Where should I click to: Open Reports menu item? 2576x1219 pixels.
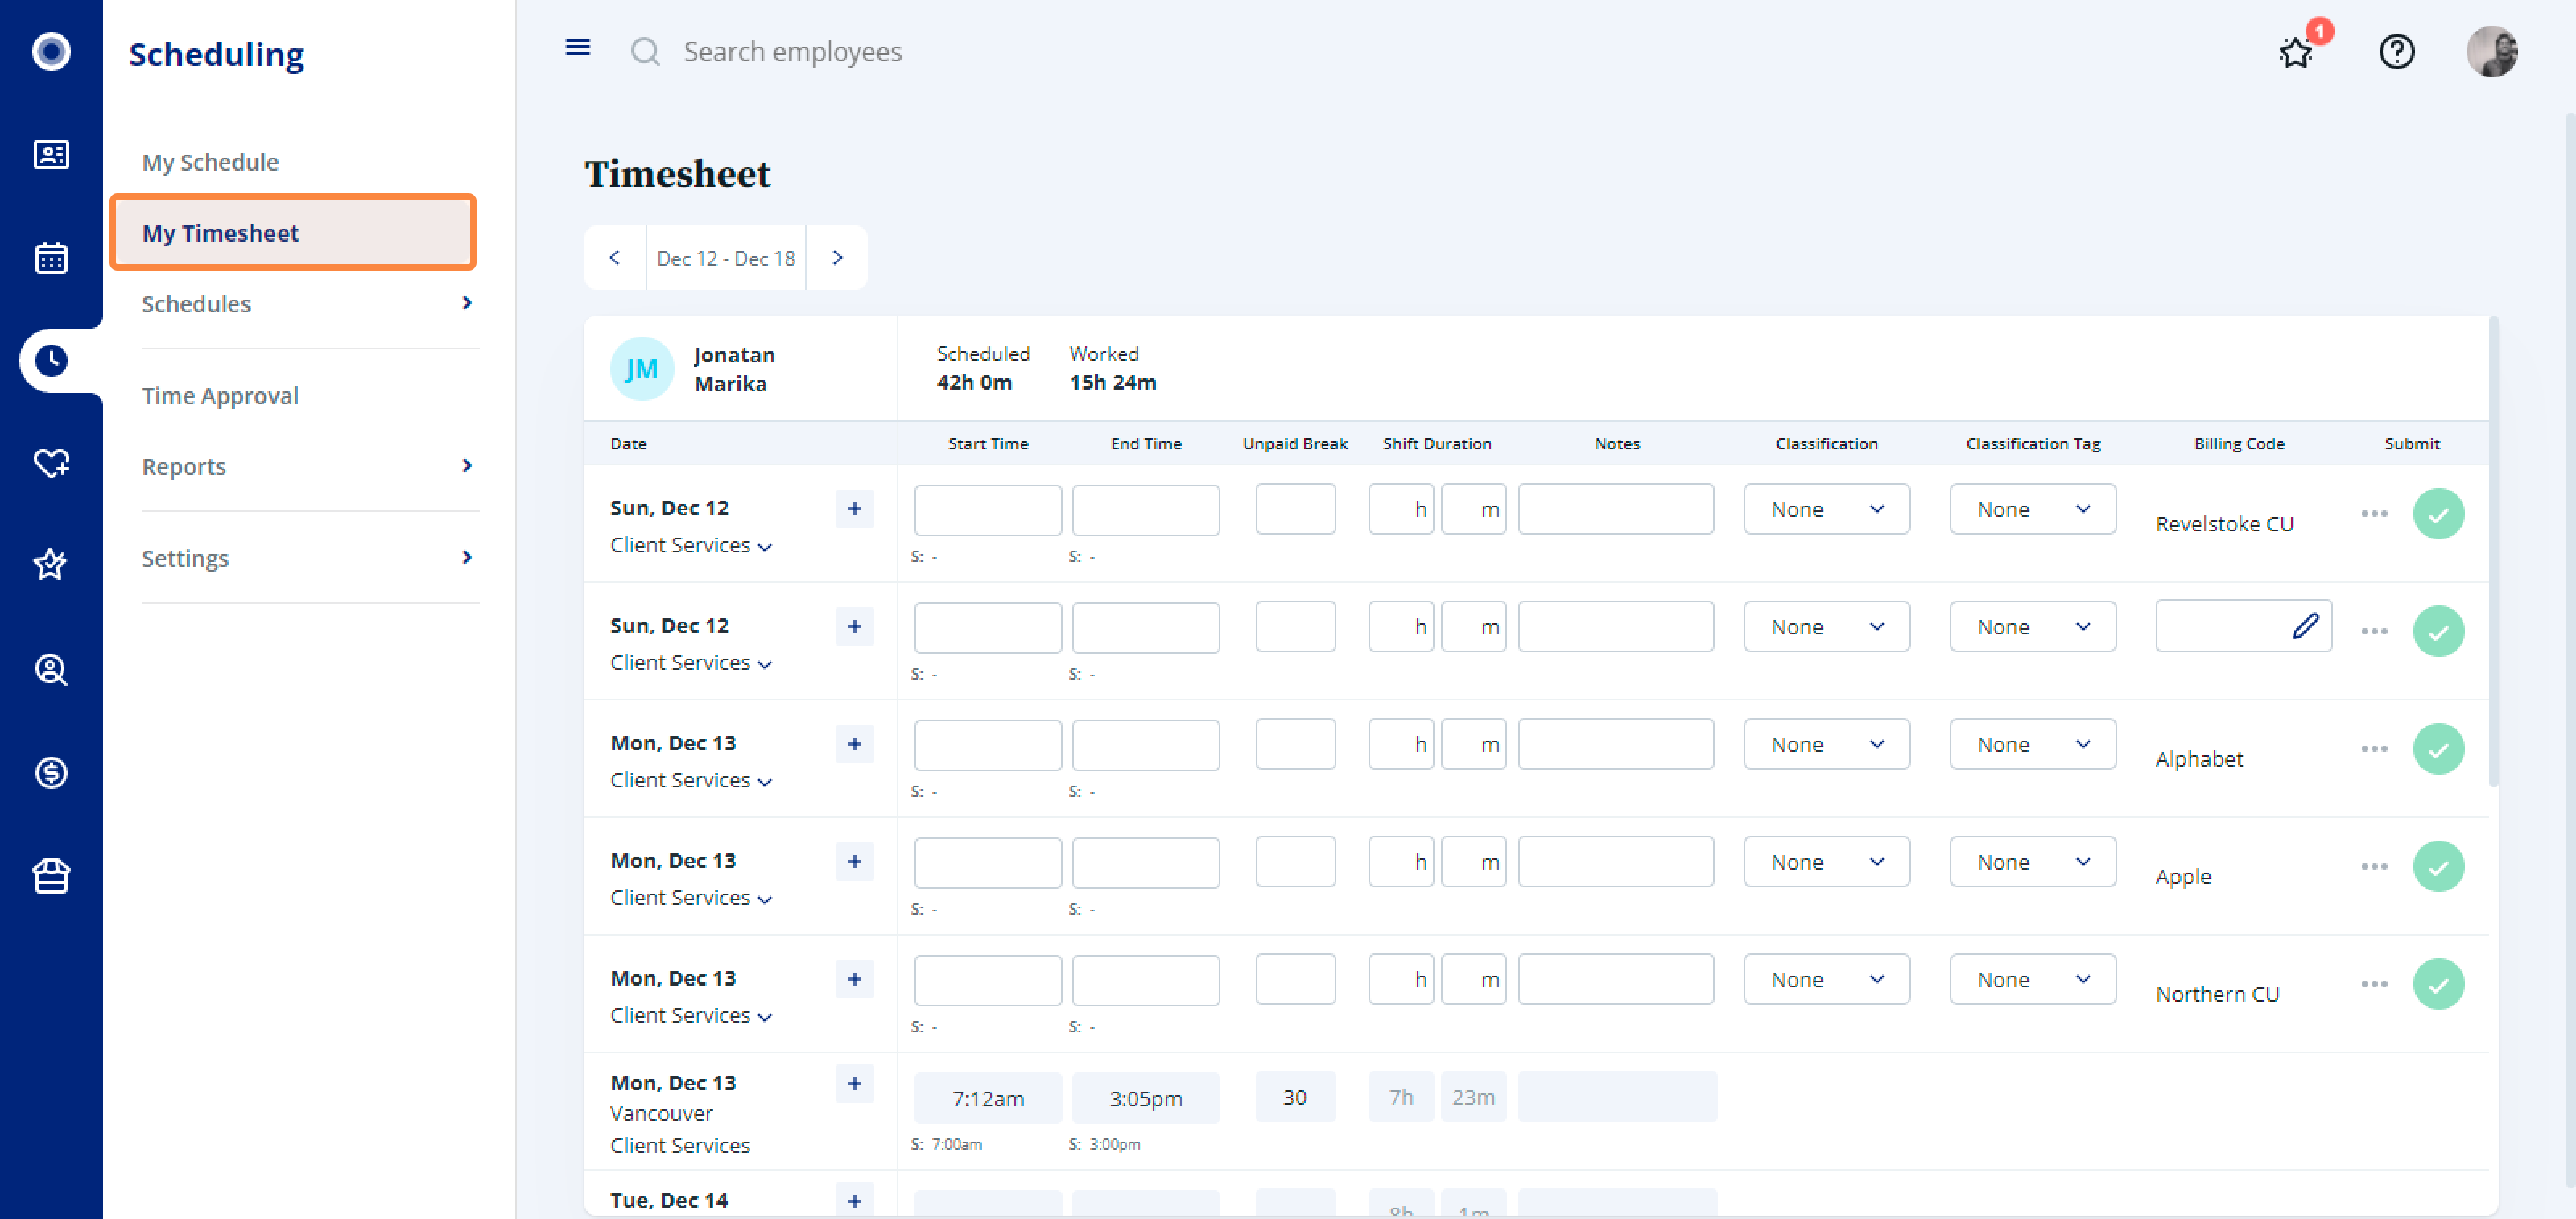pyautogui.click(x=184, y=466)
